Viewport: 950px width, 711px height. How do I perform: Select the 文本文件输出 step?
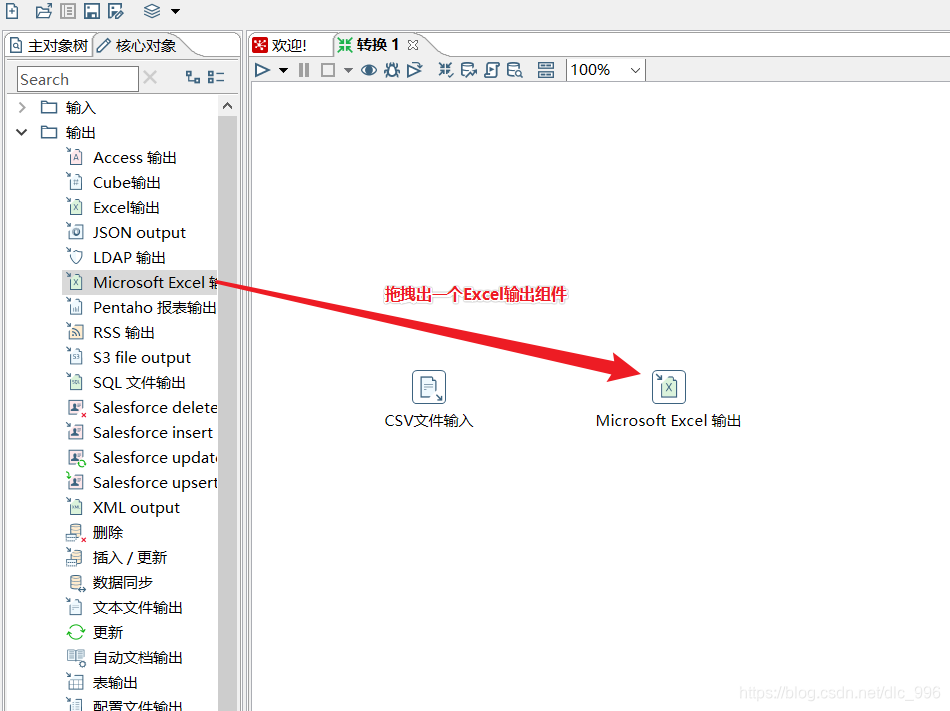pyautogui.click(x=124, y=607)
